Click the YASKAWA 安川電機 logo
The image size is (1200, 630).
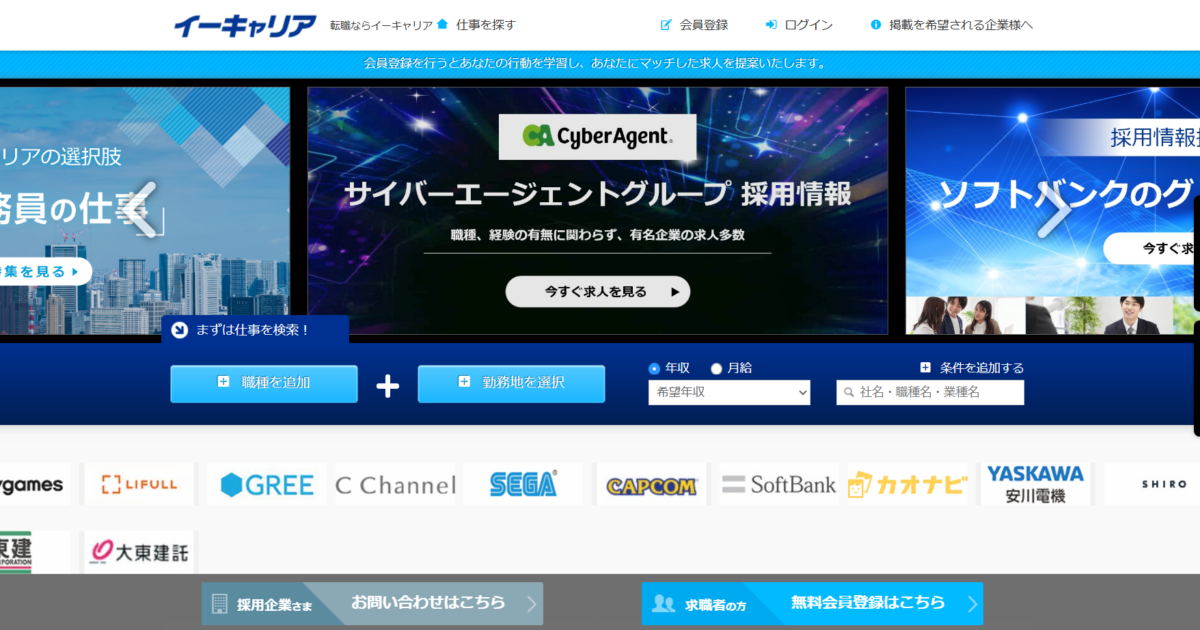[x=1035, y=484]
